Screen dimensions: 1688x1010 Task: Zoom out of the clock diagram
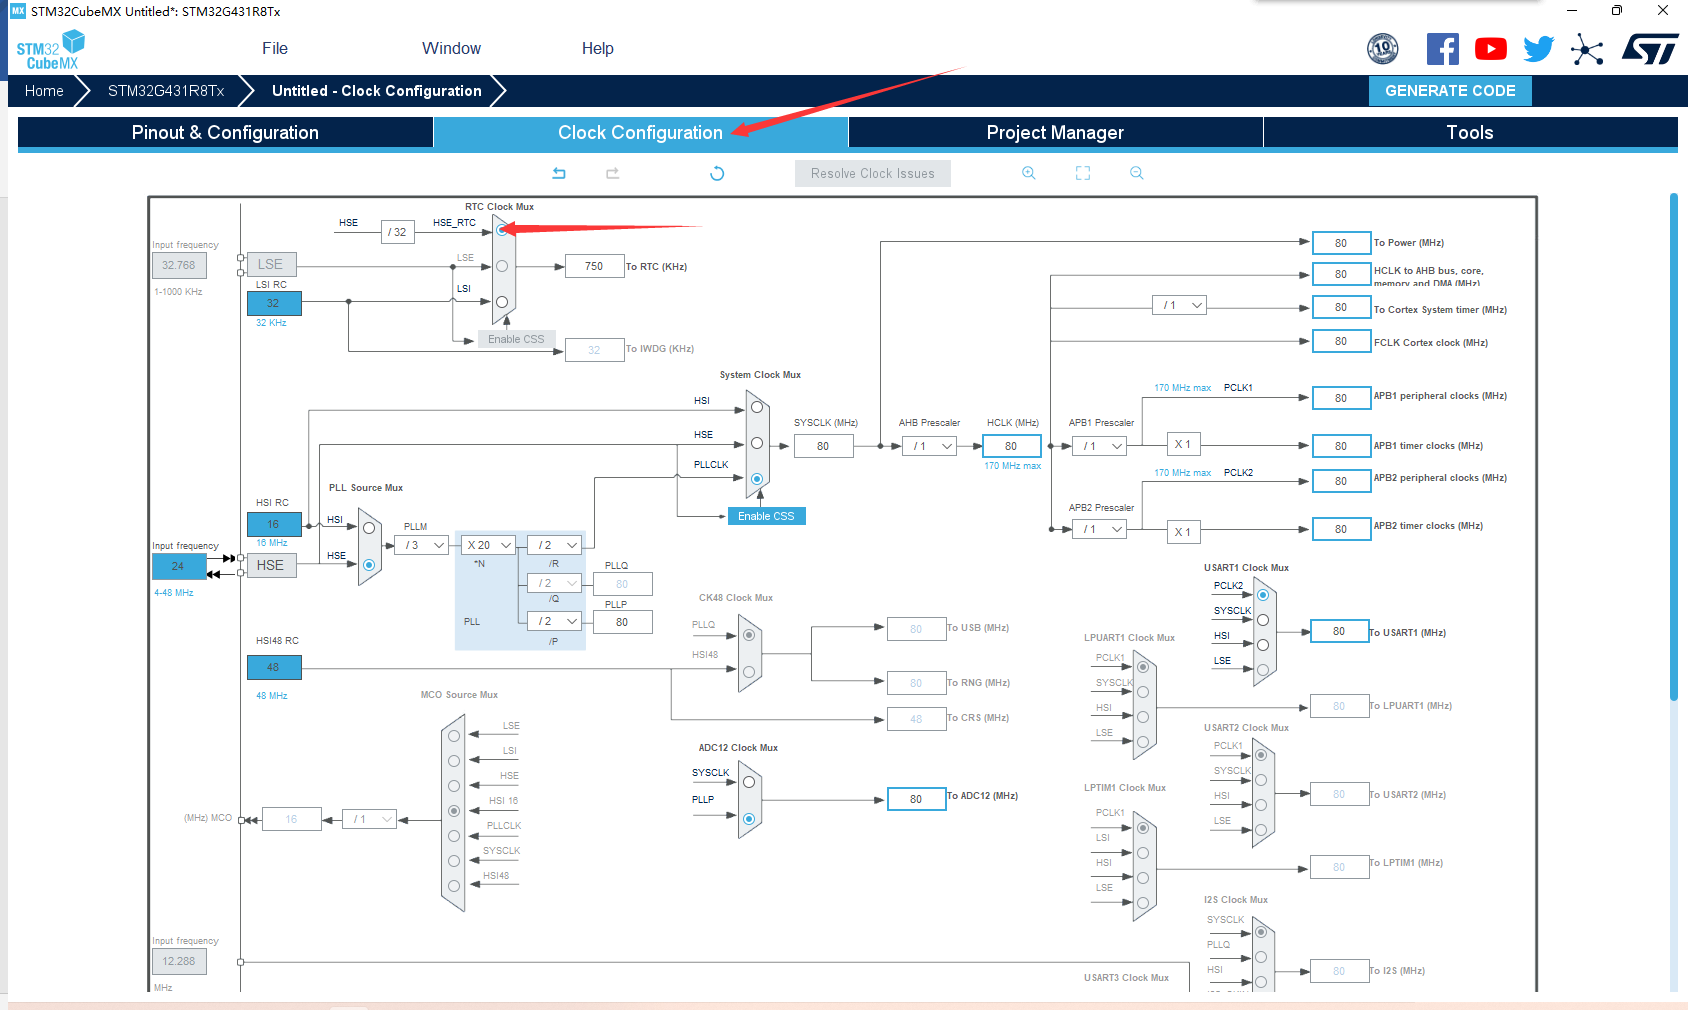(1137, 173)
